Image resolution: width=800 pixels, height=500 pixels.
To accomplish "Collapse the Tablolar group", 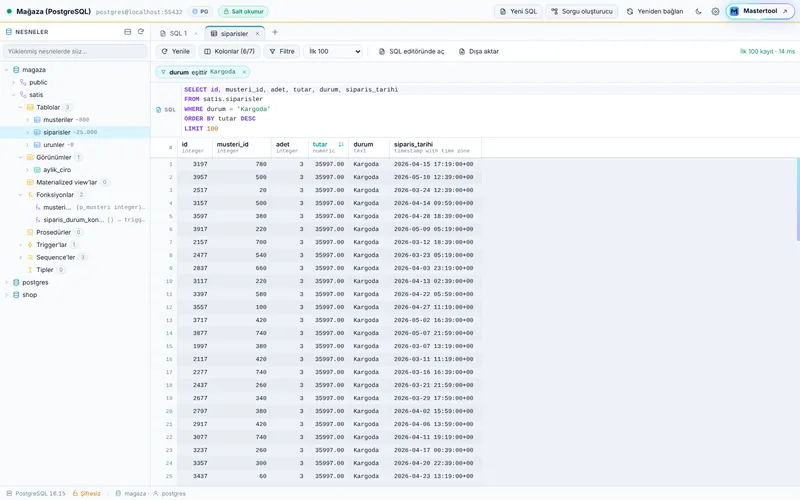I will coord(20,107).
